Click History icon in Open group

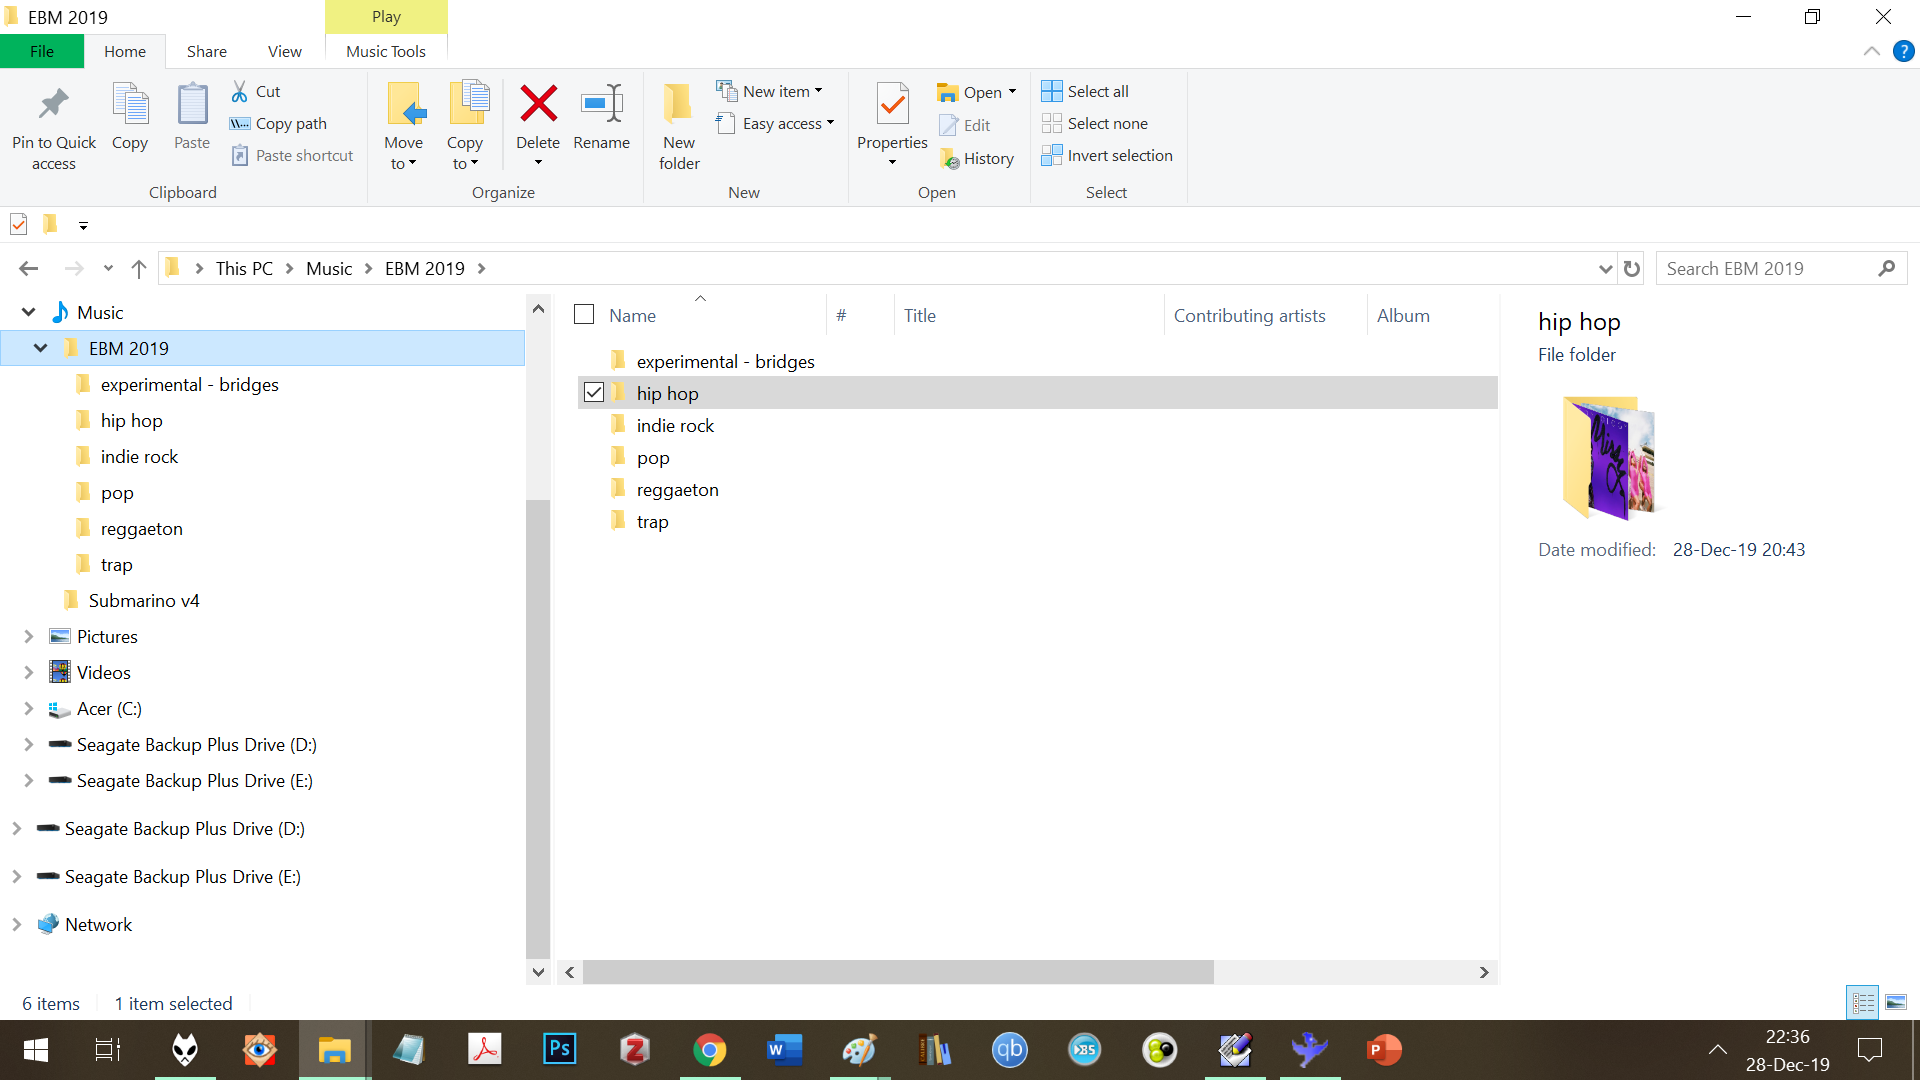coord(949,159)
